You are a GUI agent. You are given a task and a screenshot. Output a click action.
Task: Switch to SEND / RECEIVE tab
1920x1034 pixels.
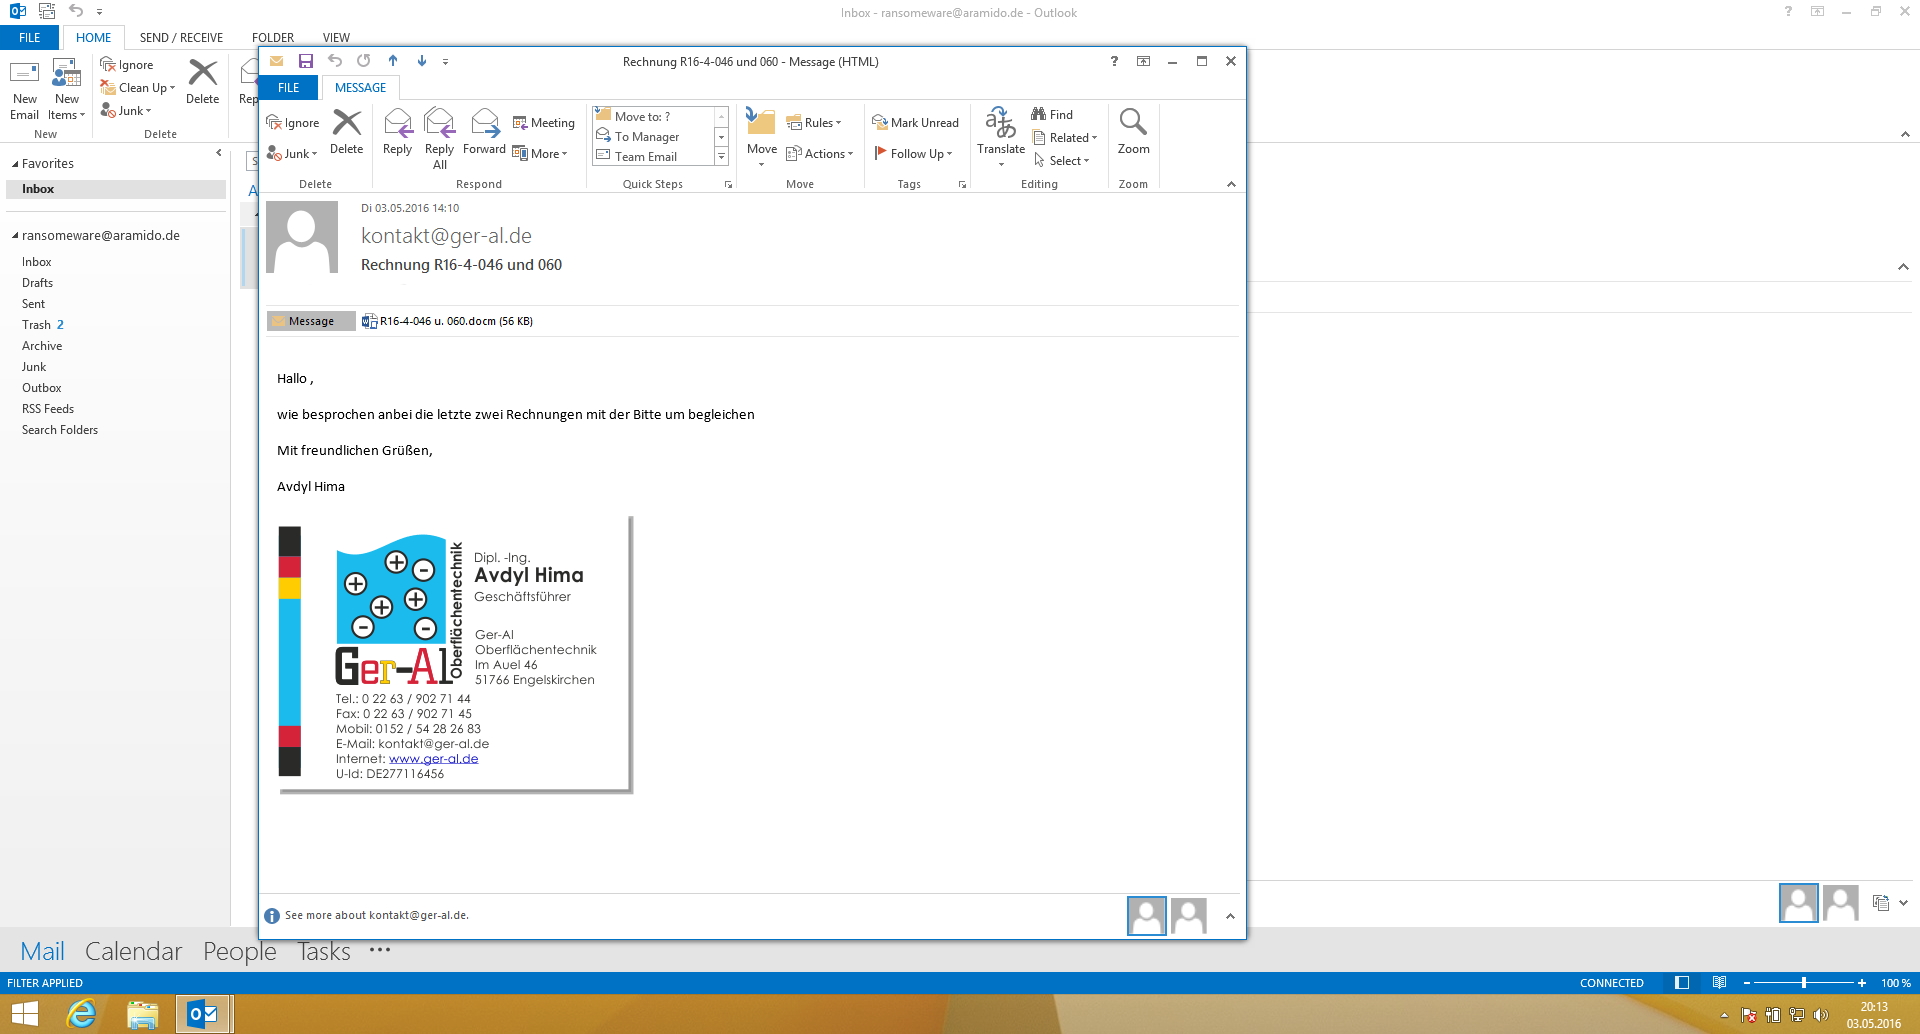[x=181, y=37]
